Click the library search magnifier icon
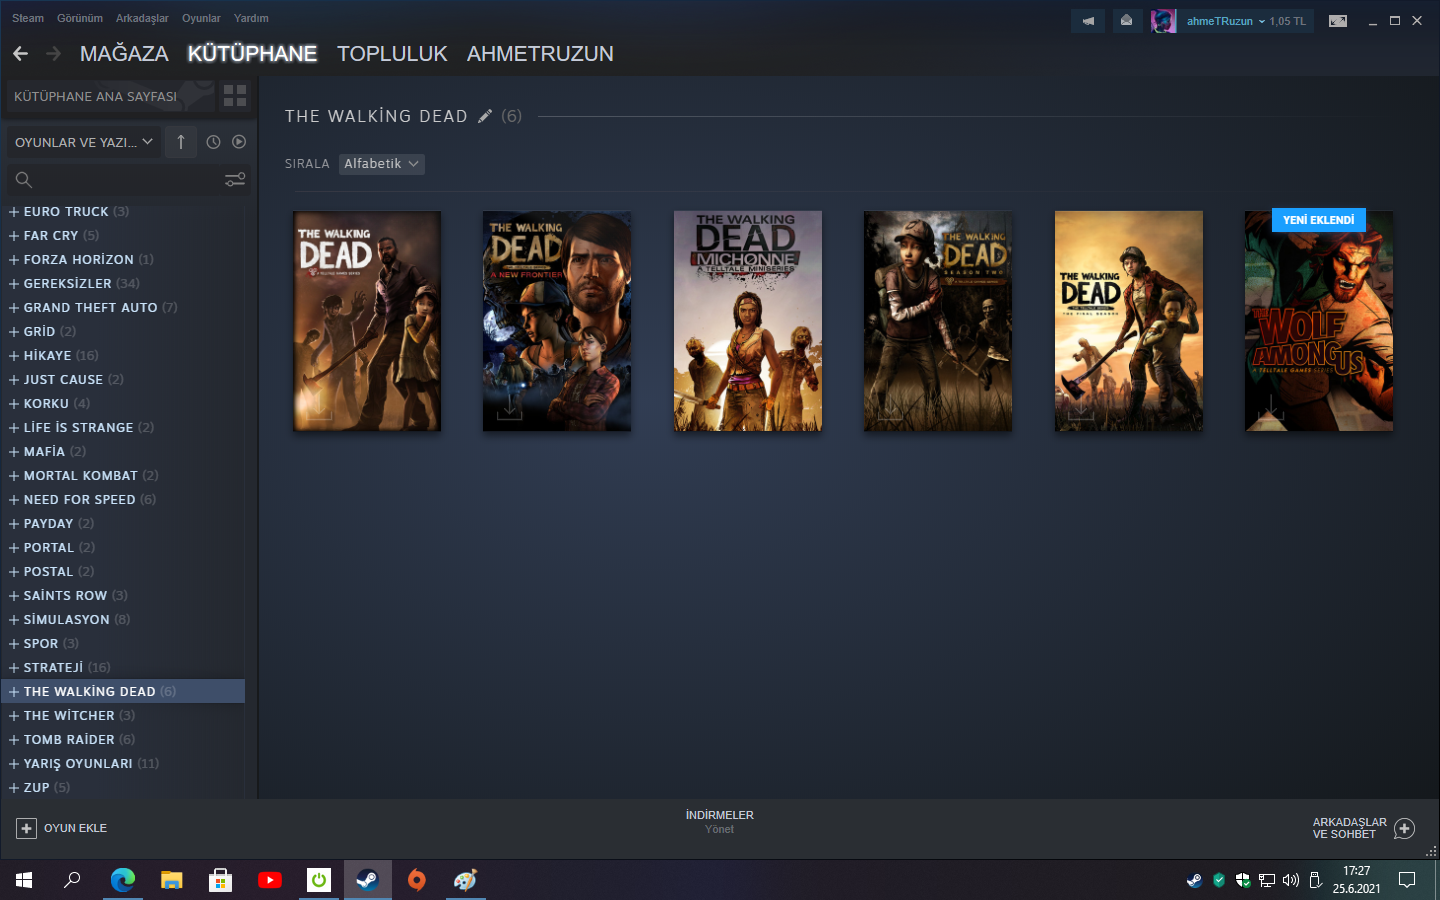 24,180
